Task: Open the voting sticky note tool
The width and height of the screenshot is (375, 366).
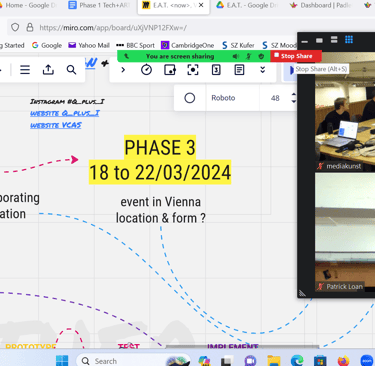Action: click(170, 70)
